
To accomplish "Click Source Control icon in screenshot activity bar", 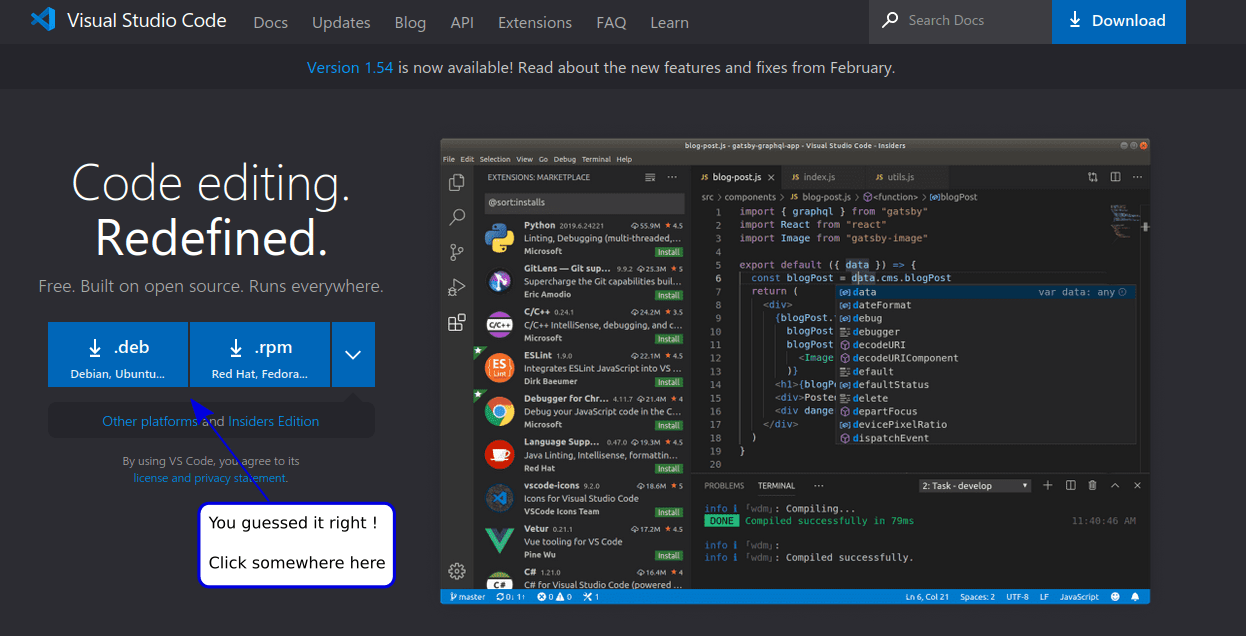I will coord(457,252).
